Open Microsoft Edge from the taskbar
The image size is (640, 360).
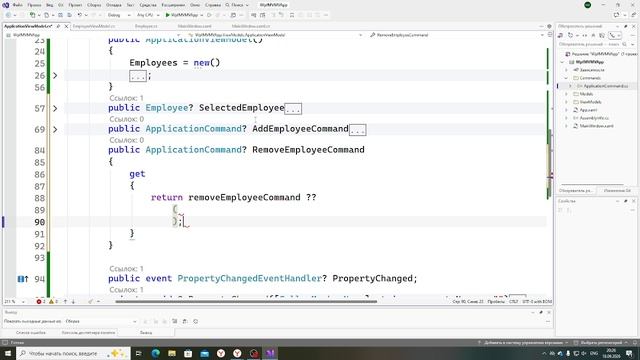(156, 353)
